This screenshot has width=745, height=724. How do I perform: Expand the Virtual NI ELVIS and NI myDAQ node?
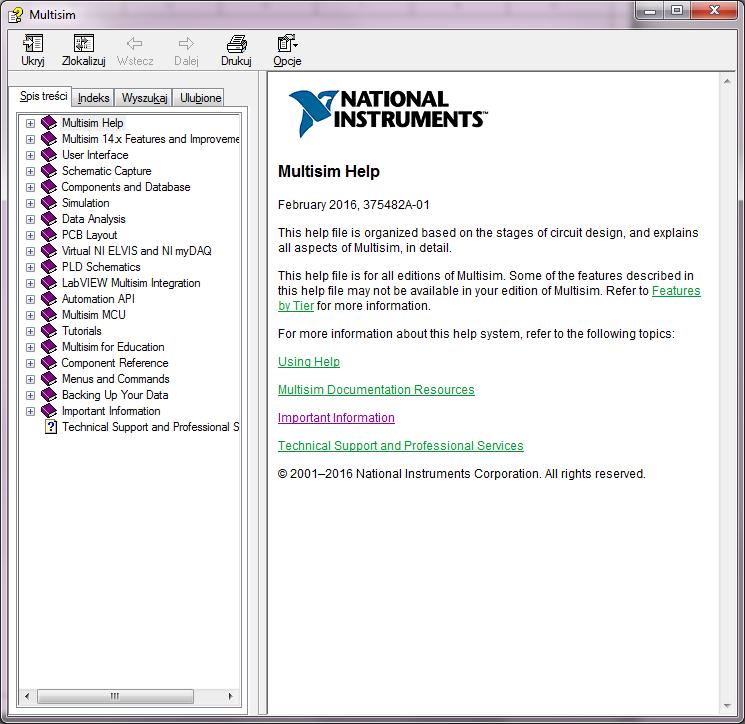coord(30,251)
